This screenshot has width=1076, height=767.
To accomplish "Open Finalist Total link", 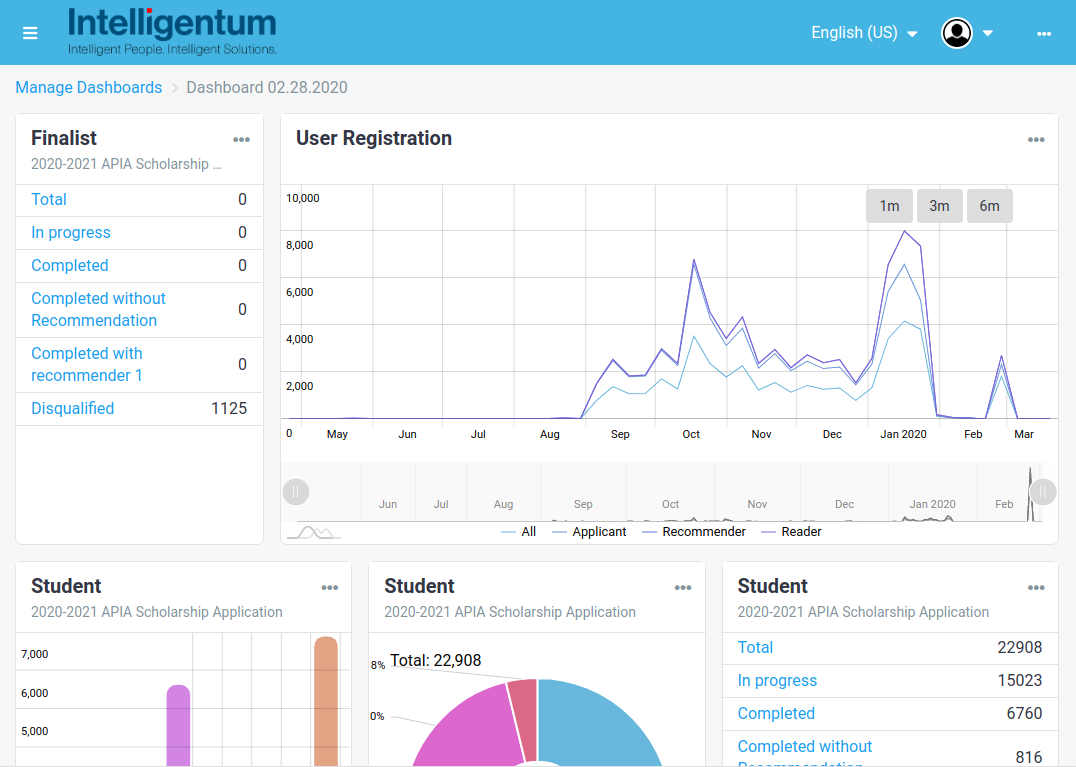I will tap(49, 200).
